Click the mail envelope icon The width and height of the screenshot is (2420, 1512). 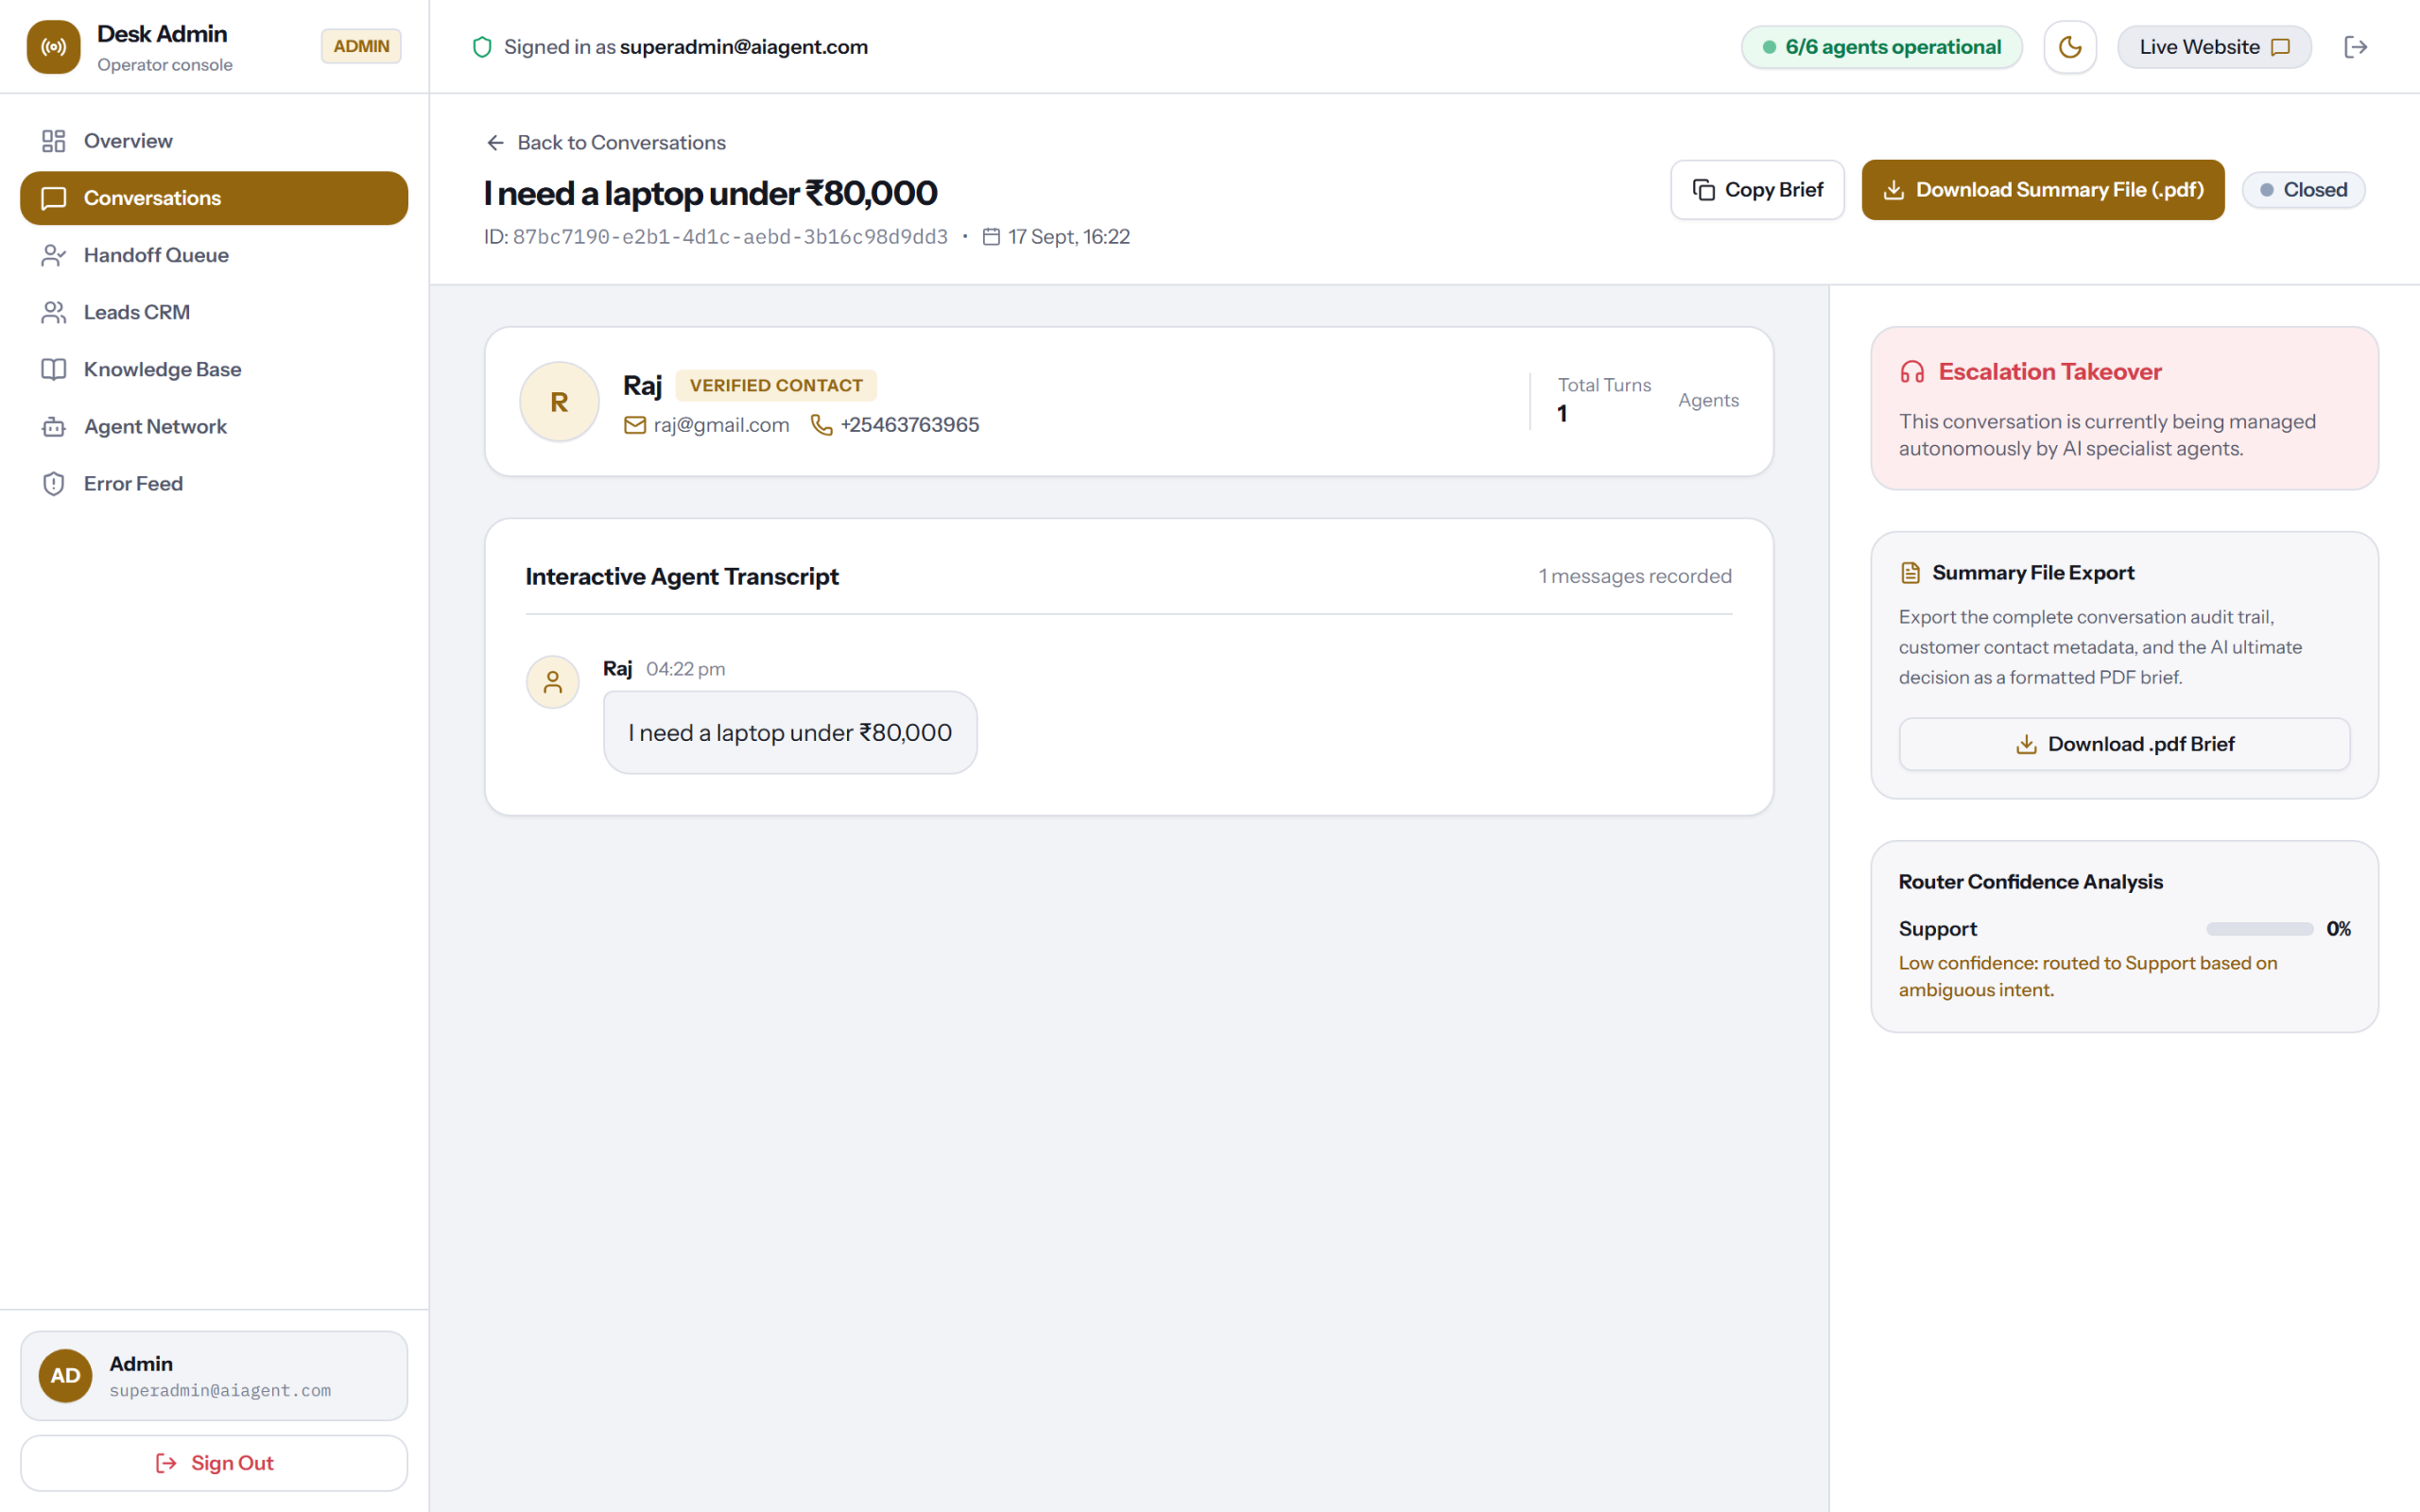pyautogui.click(x=635, y=425)
